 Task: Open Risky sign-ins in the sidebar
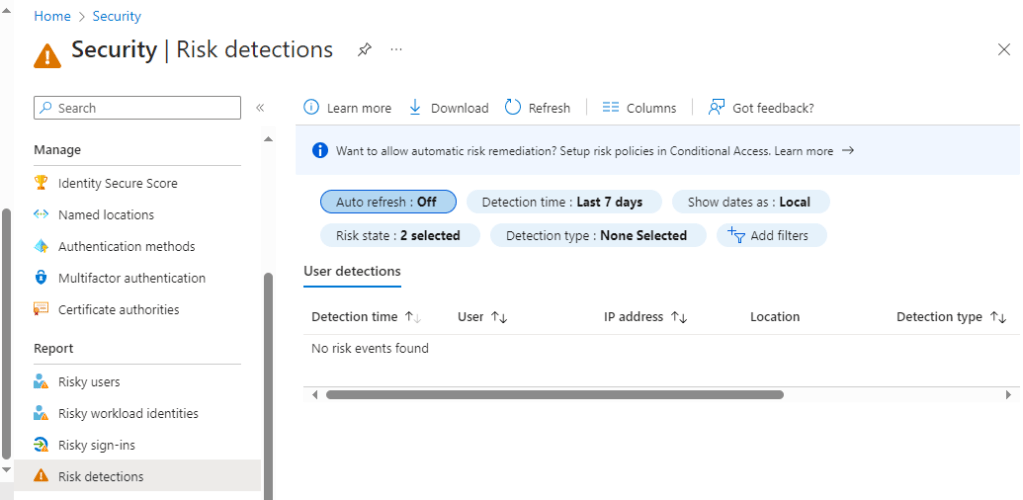[96, 445]
